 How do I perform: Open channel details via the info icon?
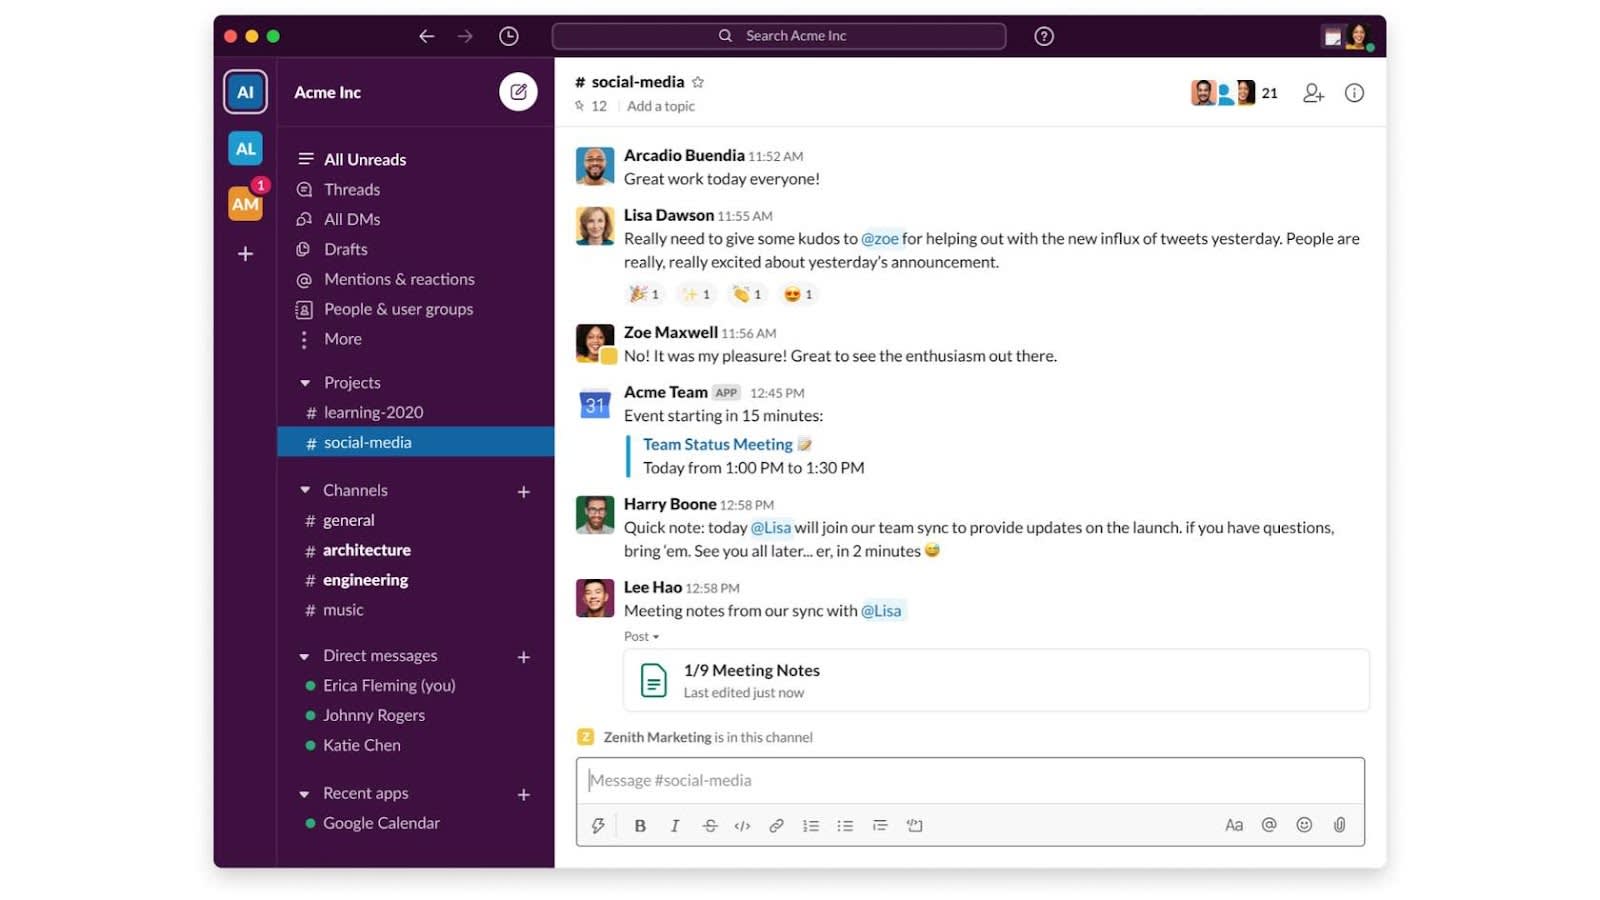pos(1355,92)
